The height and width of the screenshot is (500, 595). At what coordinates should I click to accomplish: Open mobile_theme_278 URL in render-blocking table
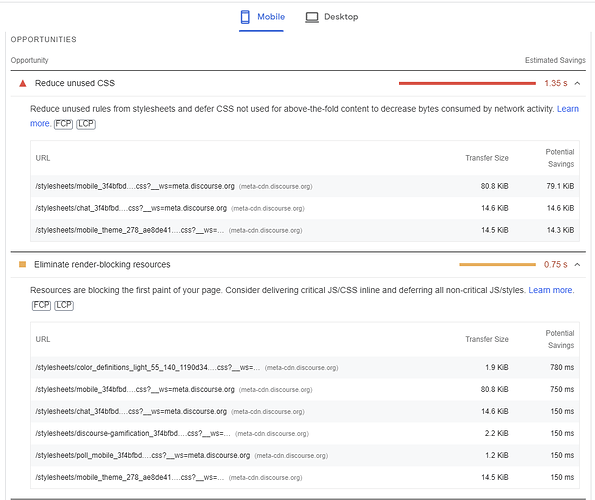click(x=129, y=478)
